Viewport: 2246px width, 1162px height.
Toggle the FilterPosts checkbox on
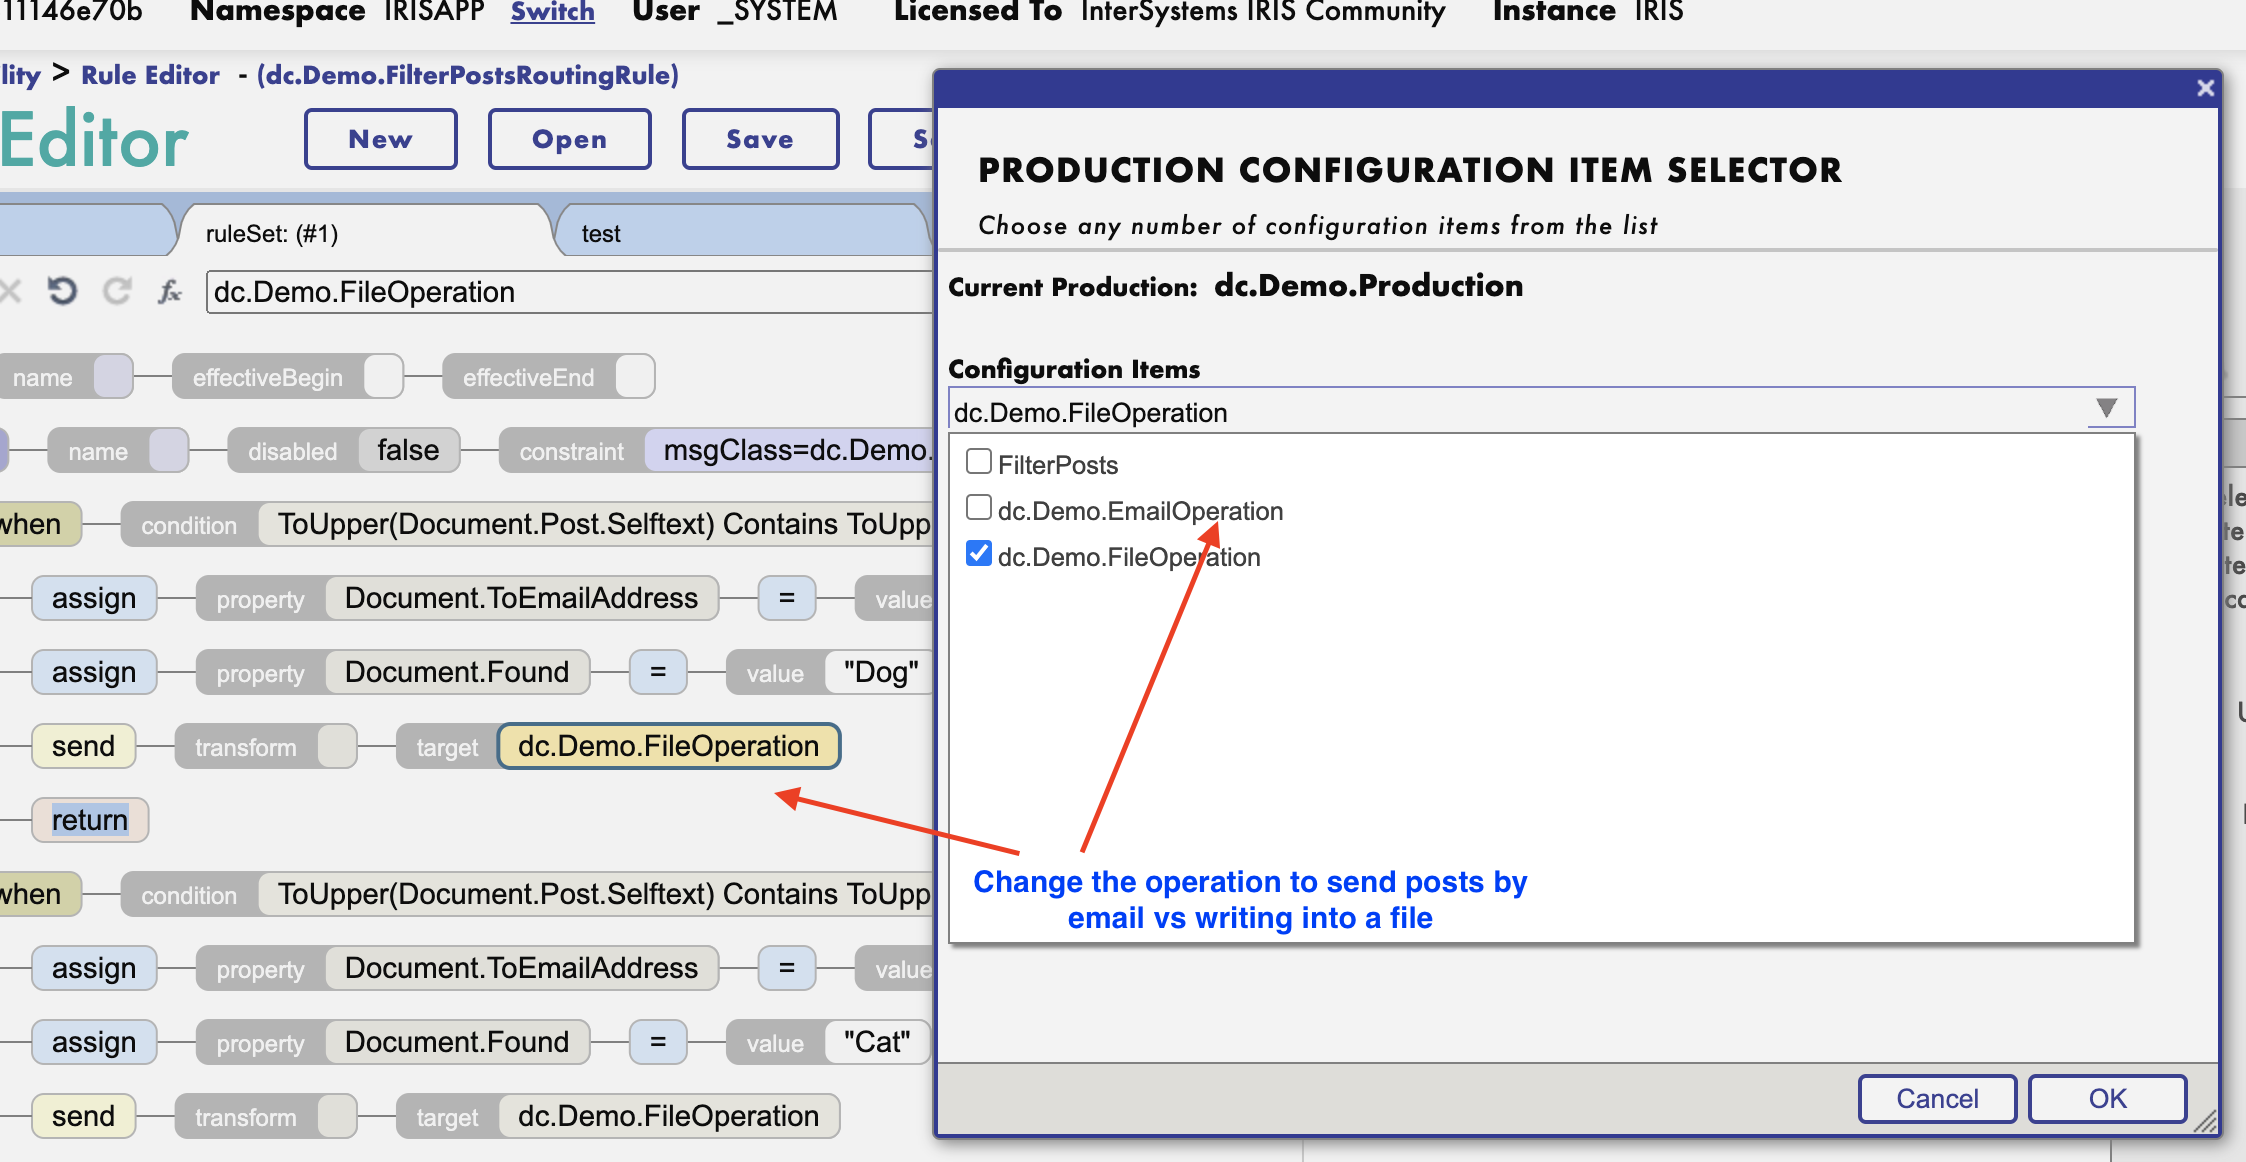click(x=978, y=462)
